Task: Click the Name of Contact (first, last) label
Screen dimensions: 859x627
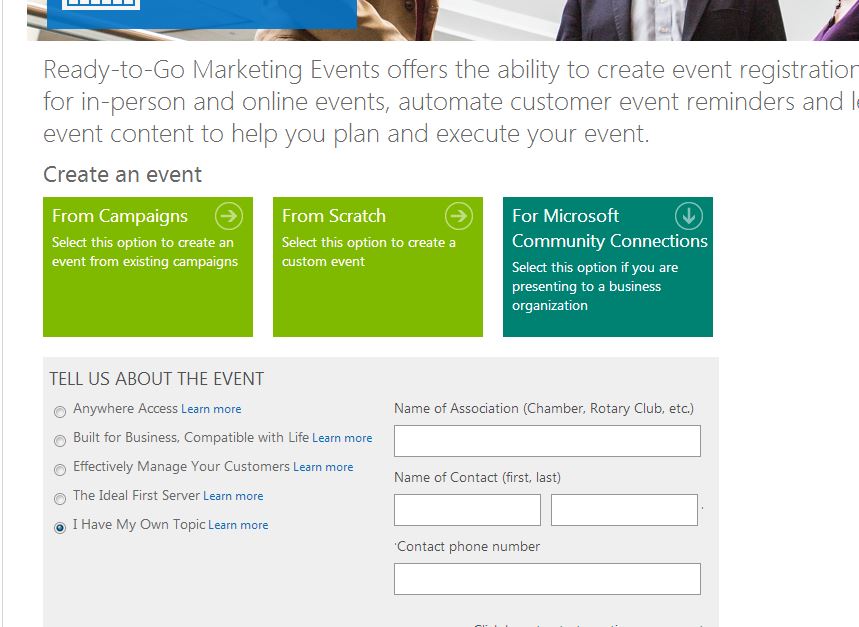Action: [x=477, y=478]
